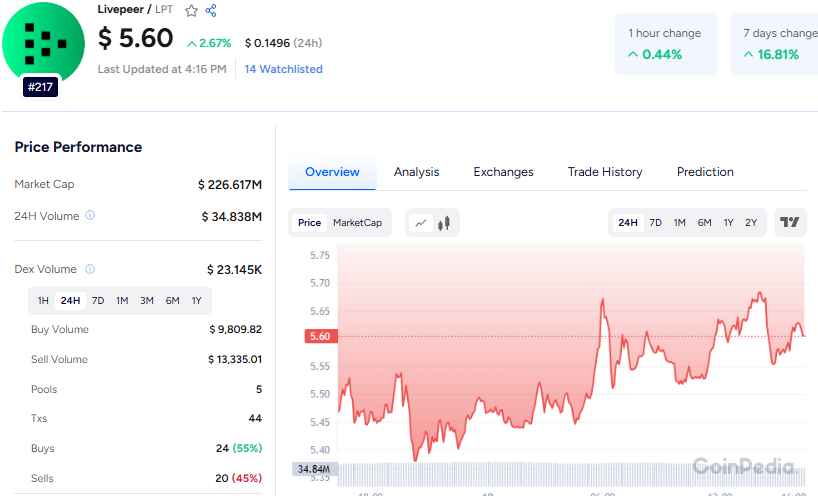This screenshot has height=496, width=818.
Task: Select 1H Dex Volume period
Action: (x=43, y=301)
